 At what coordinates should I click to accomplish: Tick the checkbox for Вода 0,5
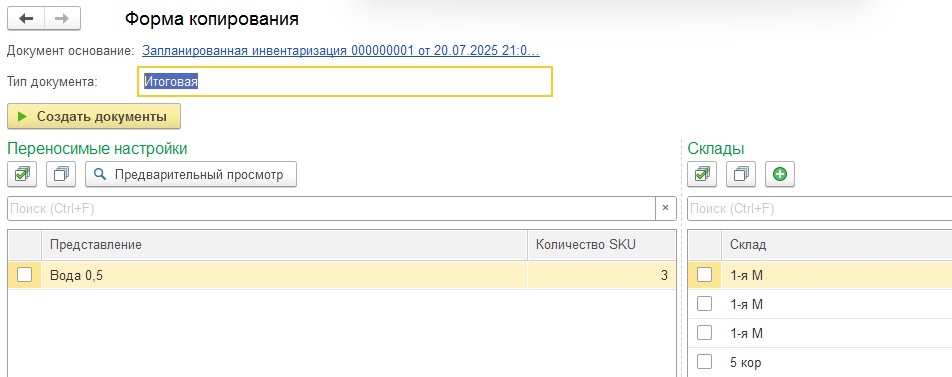(24, 275)
